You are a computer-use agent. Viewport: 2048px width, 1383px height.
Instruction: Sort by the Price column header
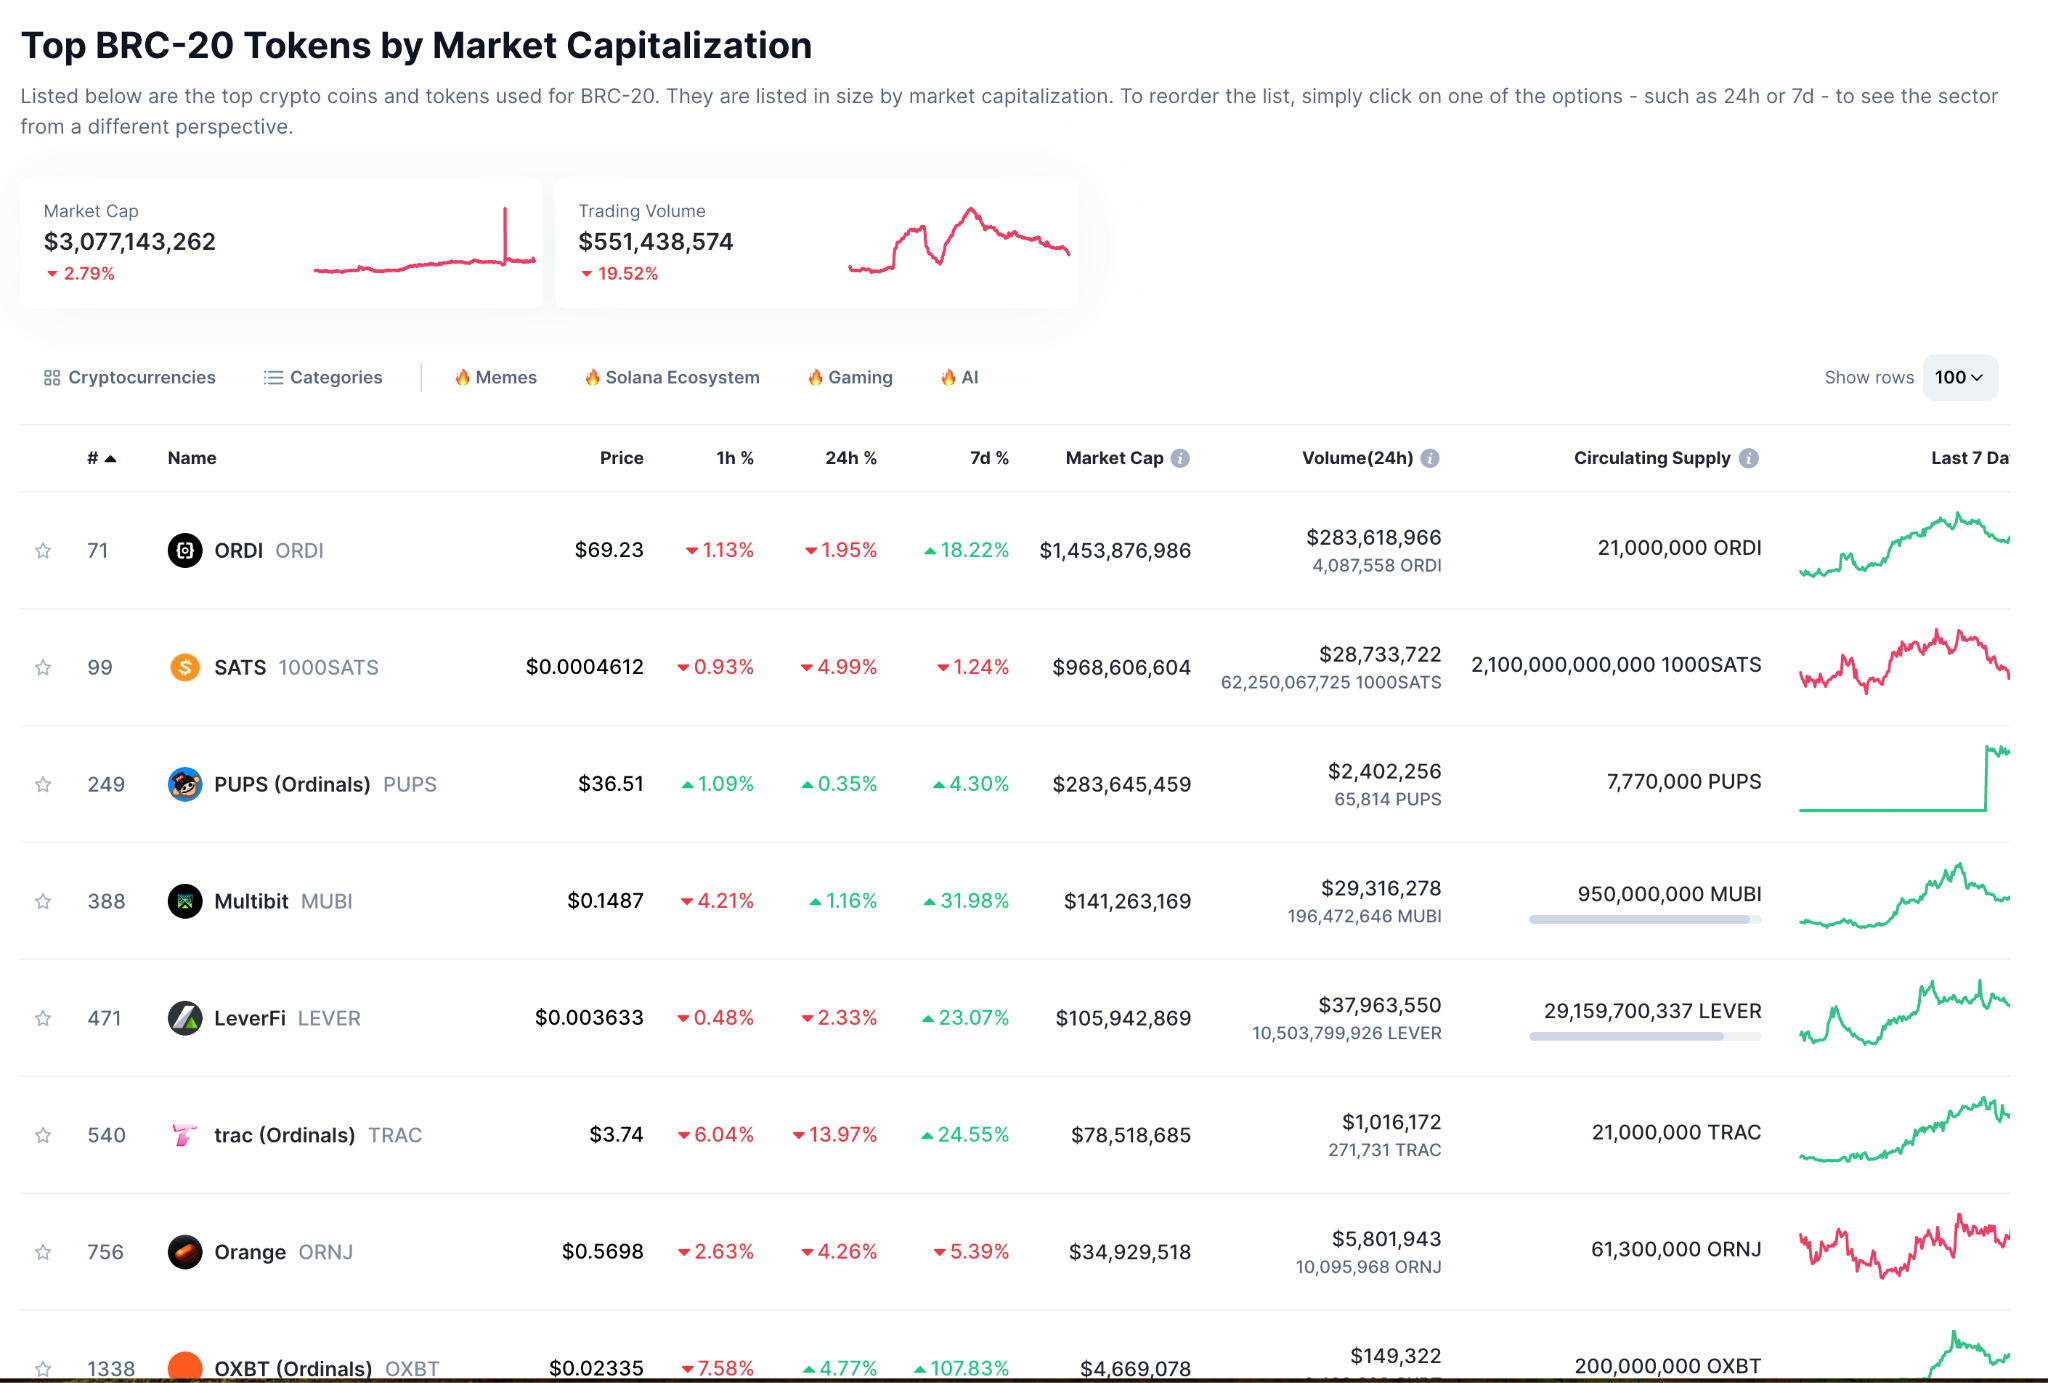click(621, 458)
